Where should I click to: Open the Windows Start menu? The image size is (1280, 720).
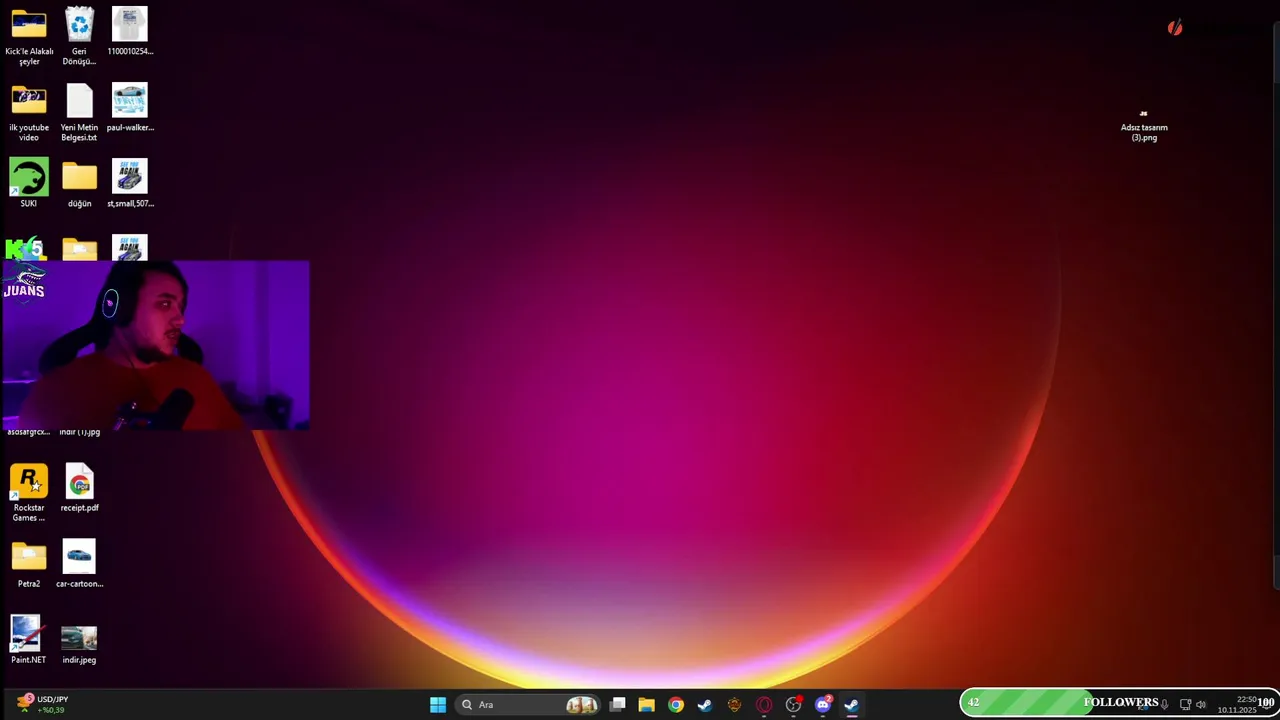438,705
